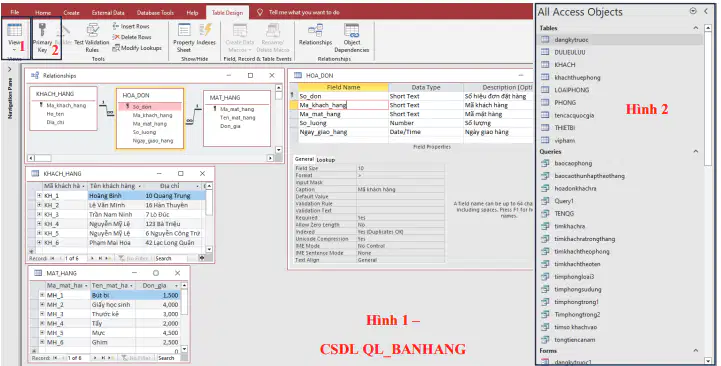Collapse the Tables group in navigation
This screenshot has height=366, width=721.
[x=696, y=28]
